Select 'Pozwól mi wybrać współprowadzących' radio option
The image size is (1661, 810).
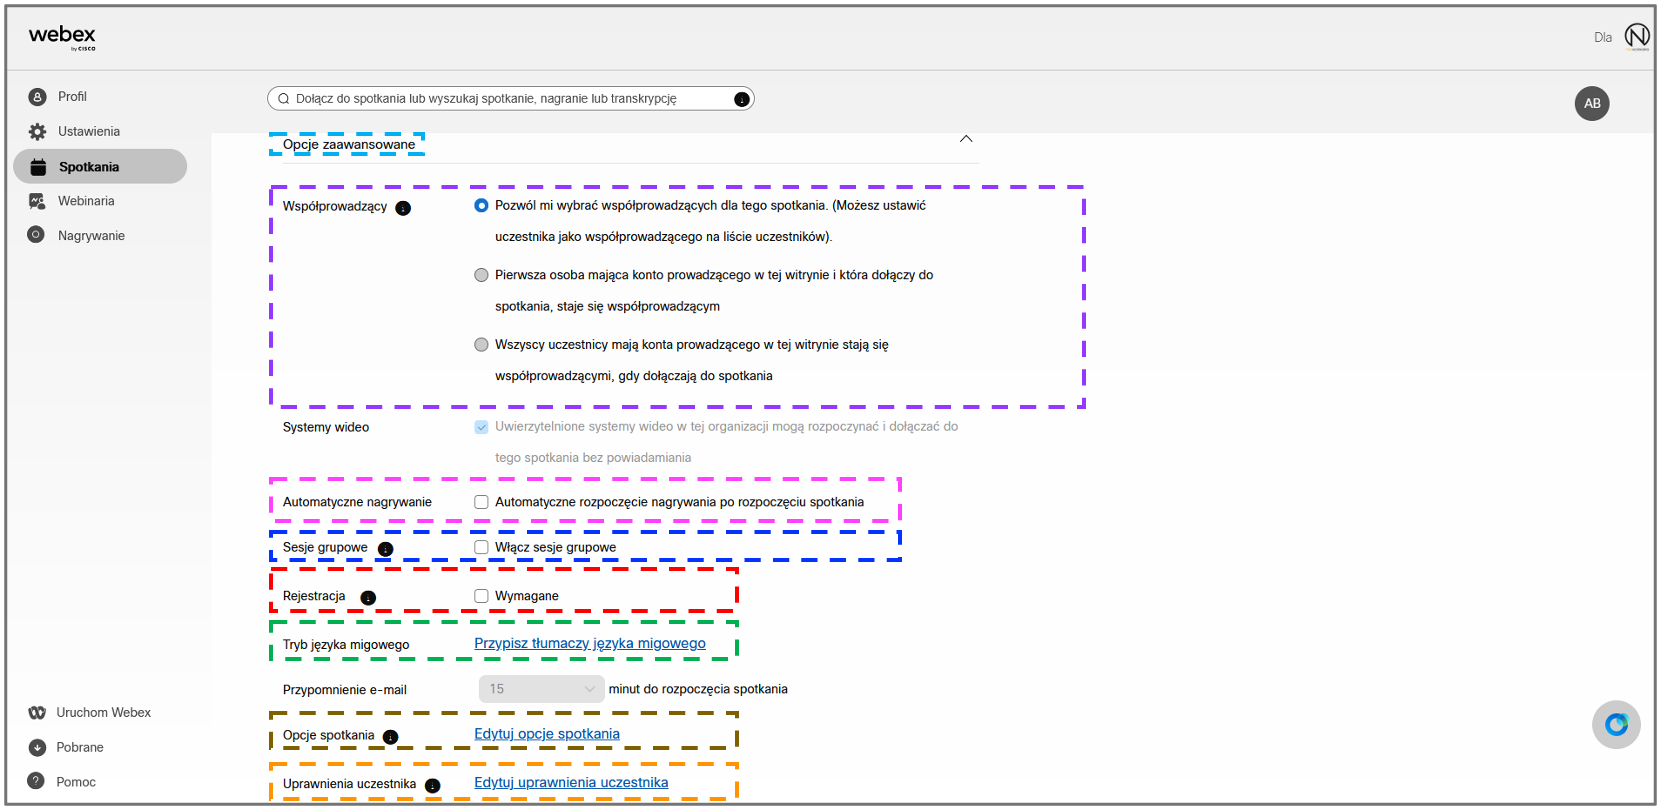tap(481, 205)
